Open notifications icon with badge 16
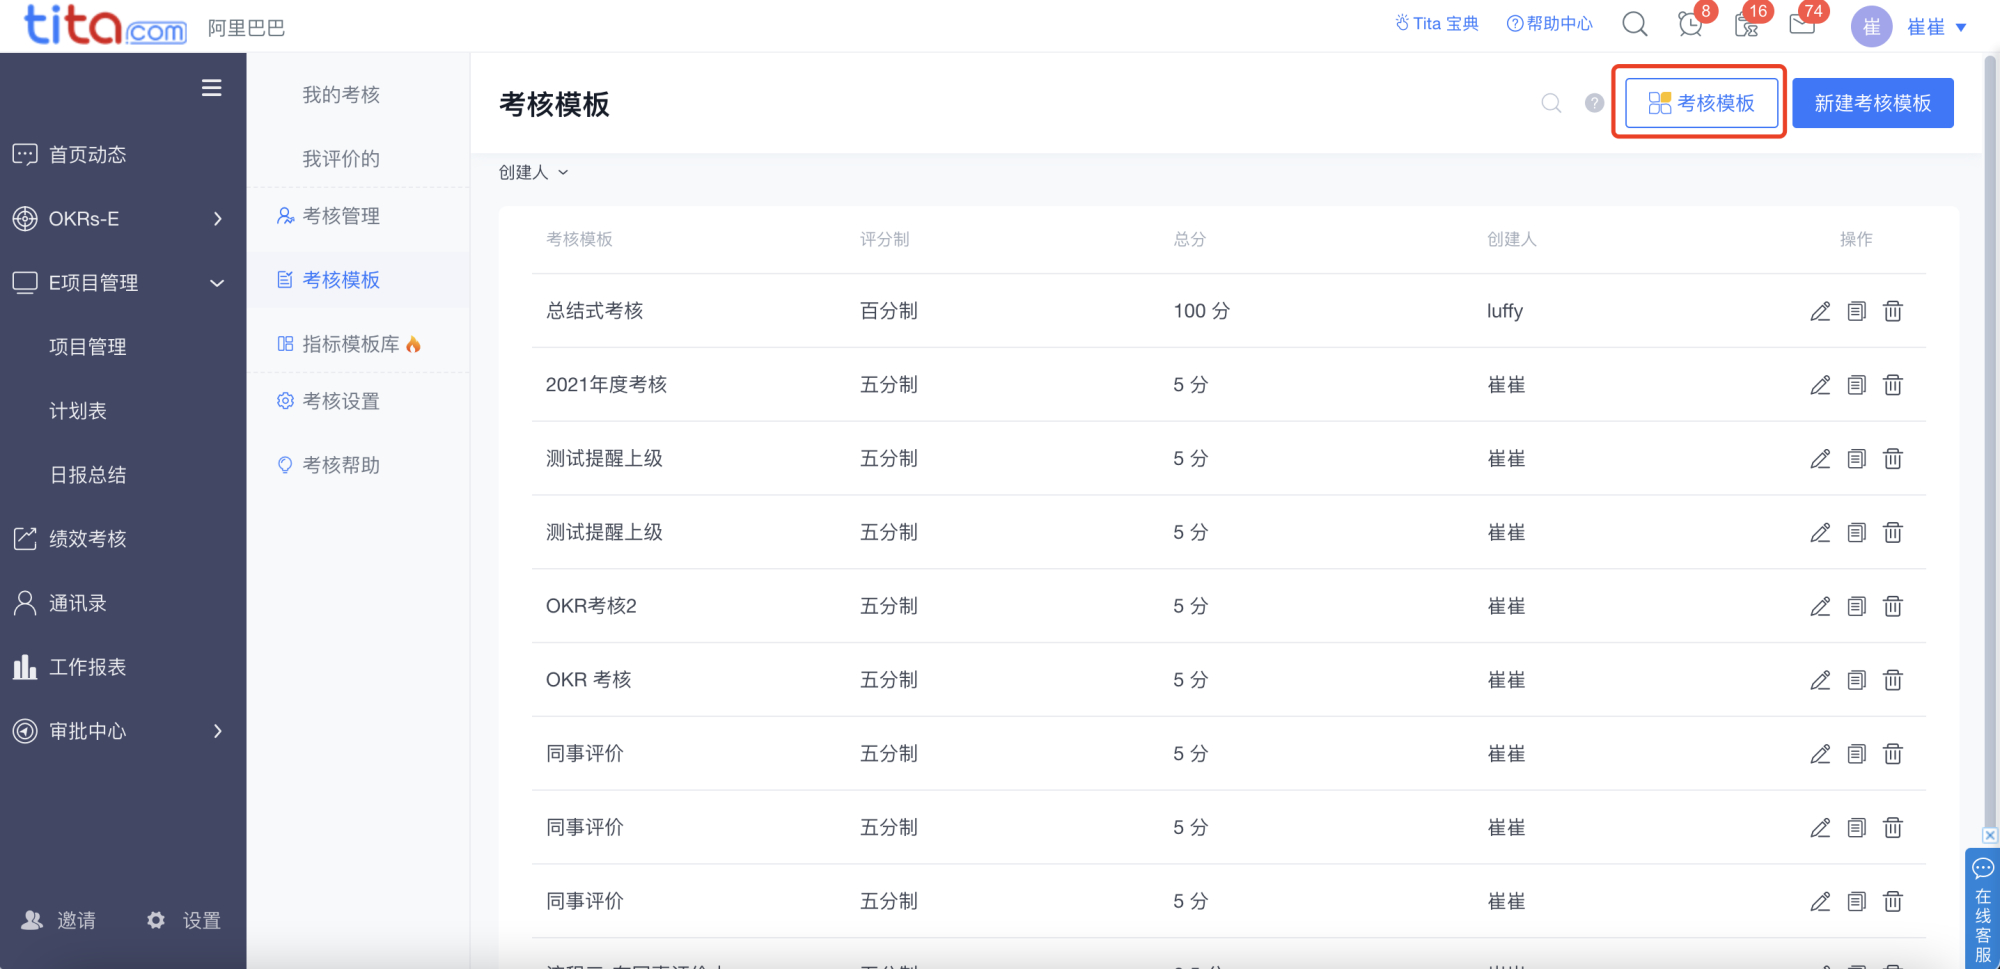This screenshot has height=969, width=2000. (1747, 24)
